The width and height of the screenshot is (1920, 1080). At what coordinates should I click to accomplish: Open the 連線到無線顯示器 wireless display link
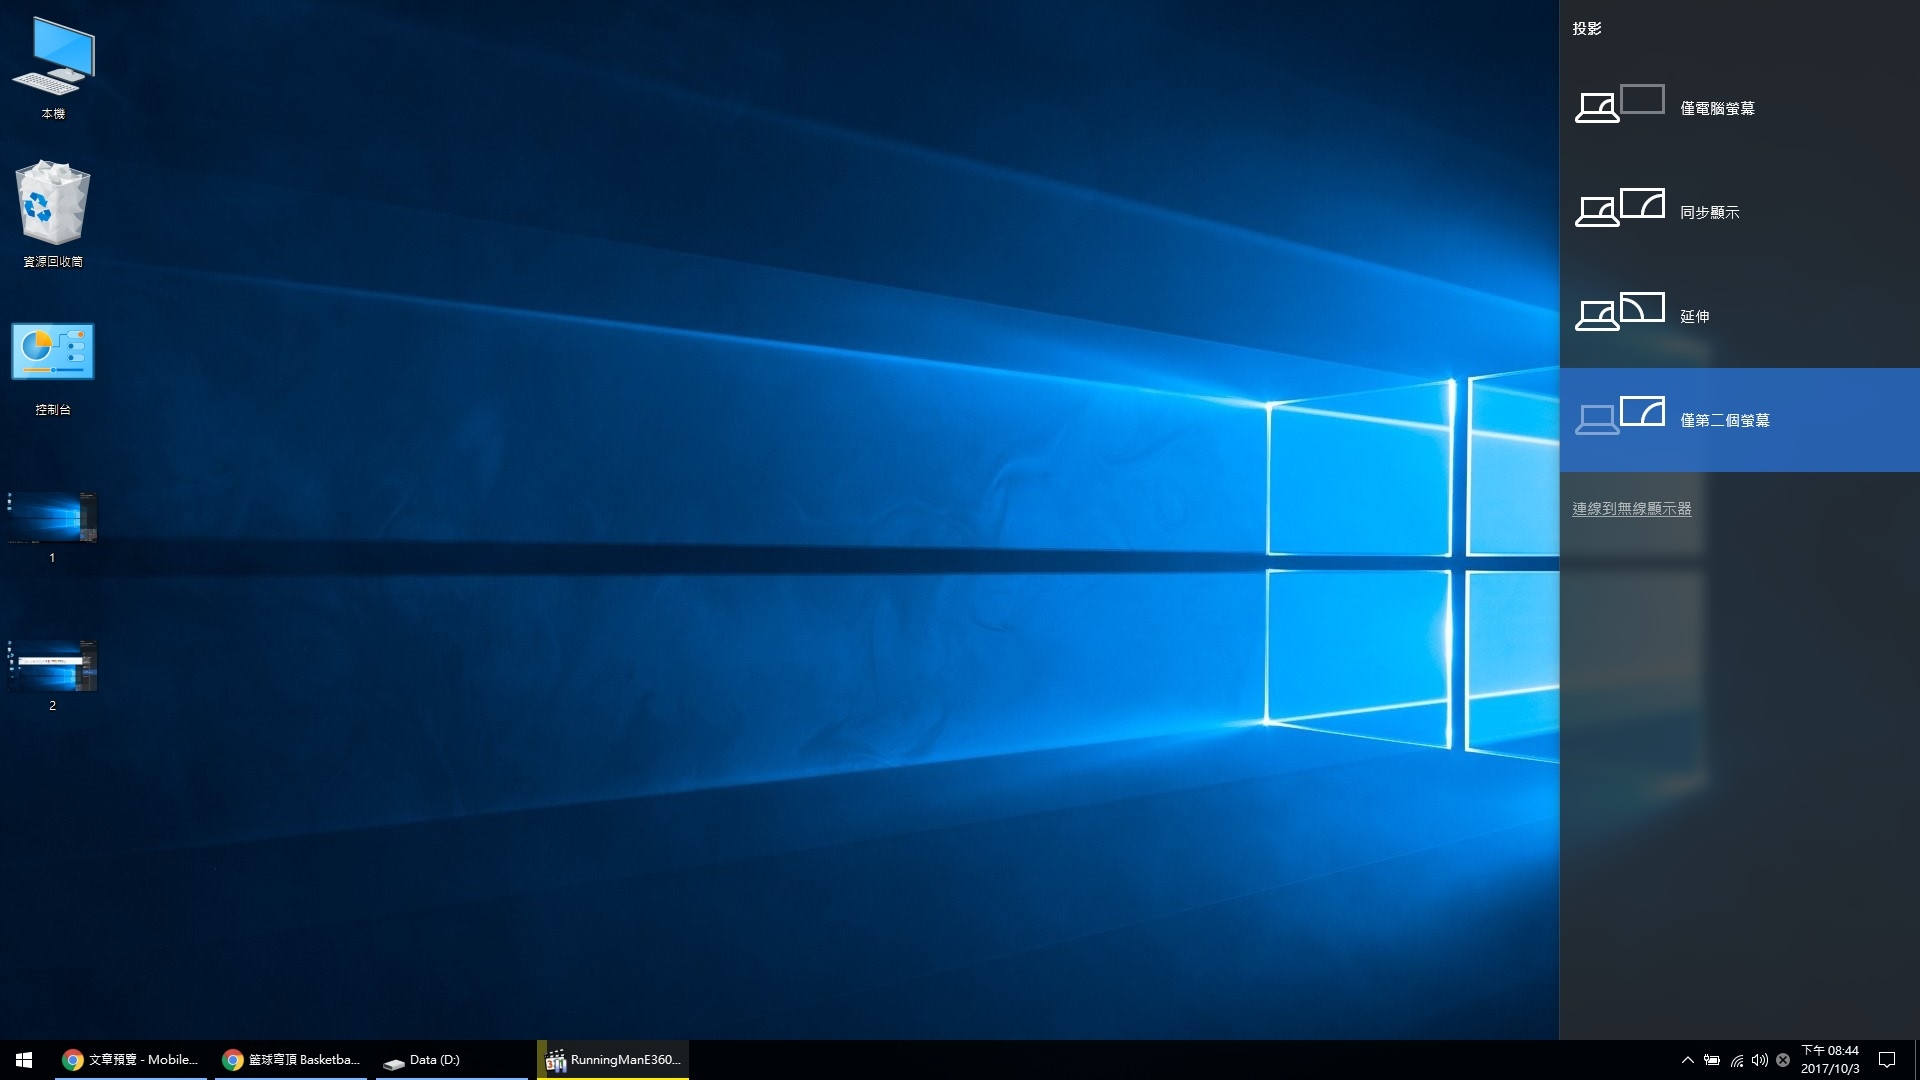coord(1631,509)
